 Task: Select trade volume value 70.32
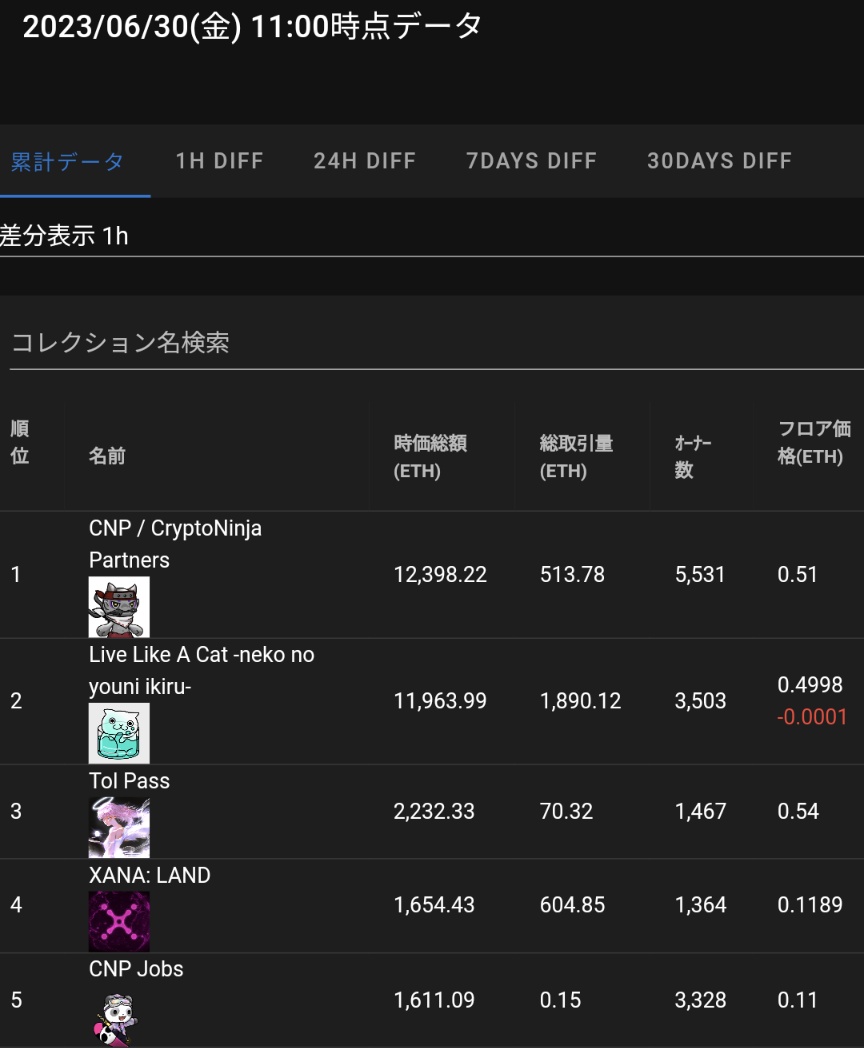tap(566, 811)
